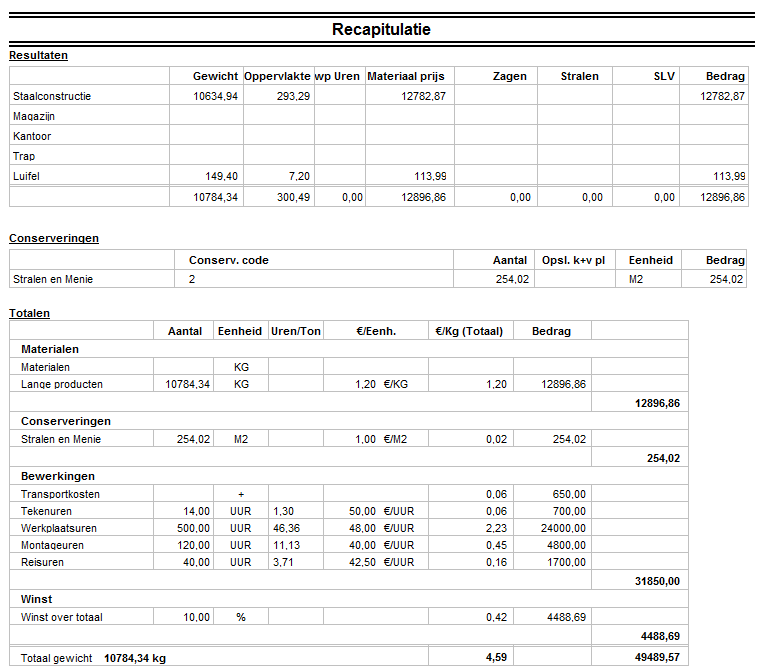Screen dimensions: 762x668
Task: Click the Montageuren quantity 120,00
Action: (193, 545)
